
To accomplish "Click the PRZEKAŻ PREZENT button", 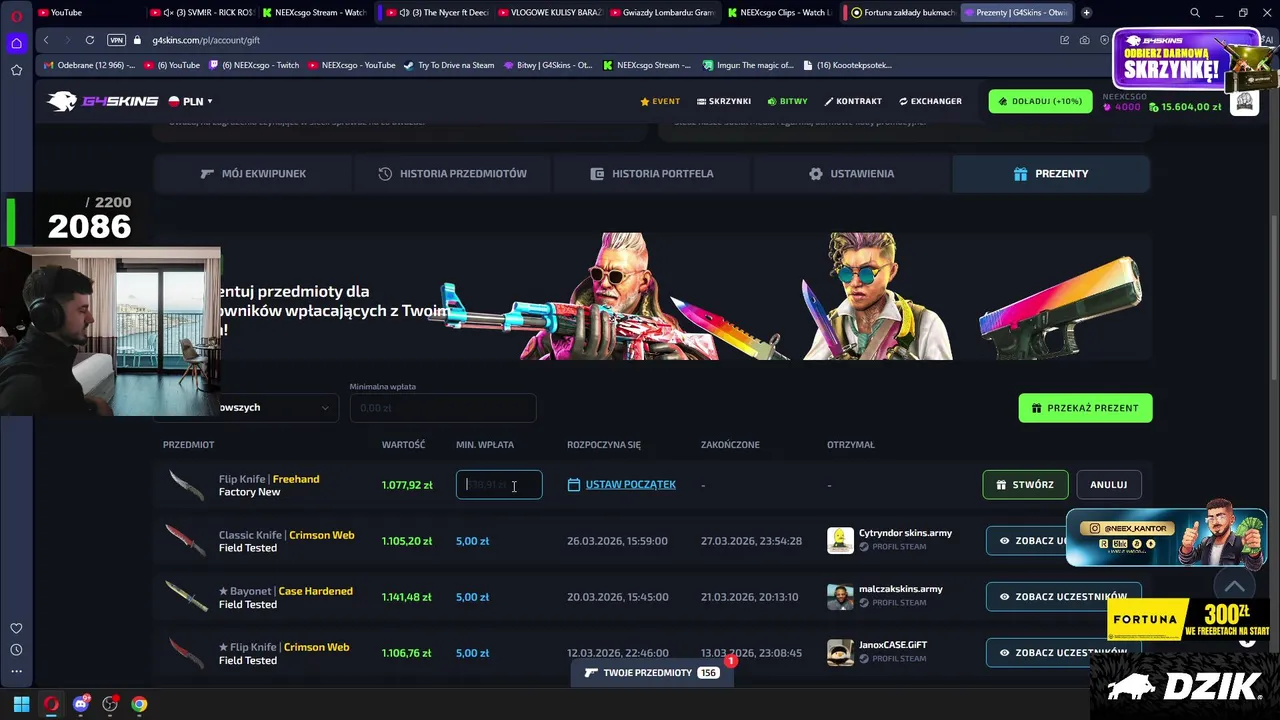I will click(x=1085, y=408).
